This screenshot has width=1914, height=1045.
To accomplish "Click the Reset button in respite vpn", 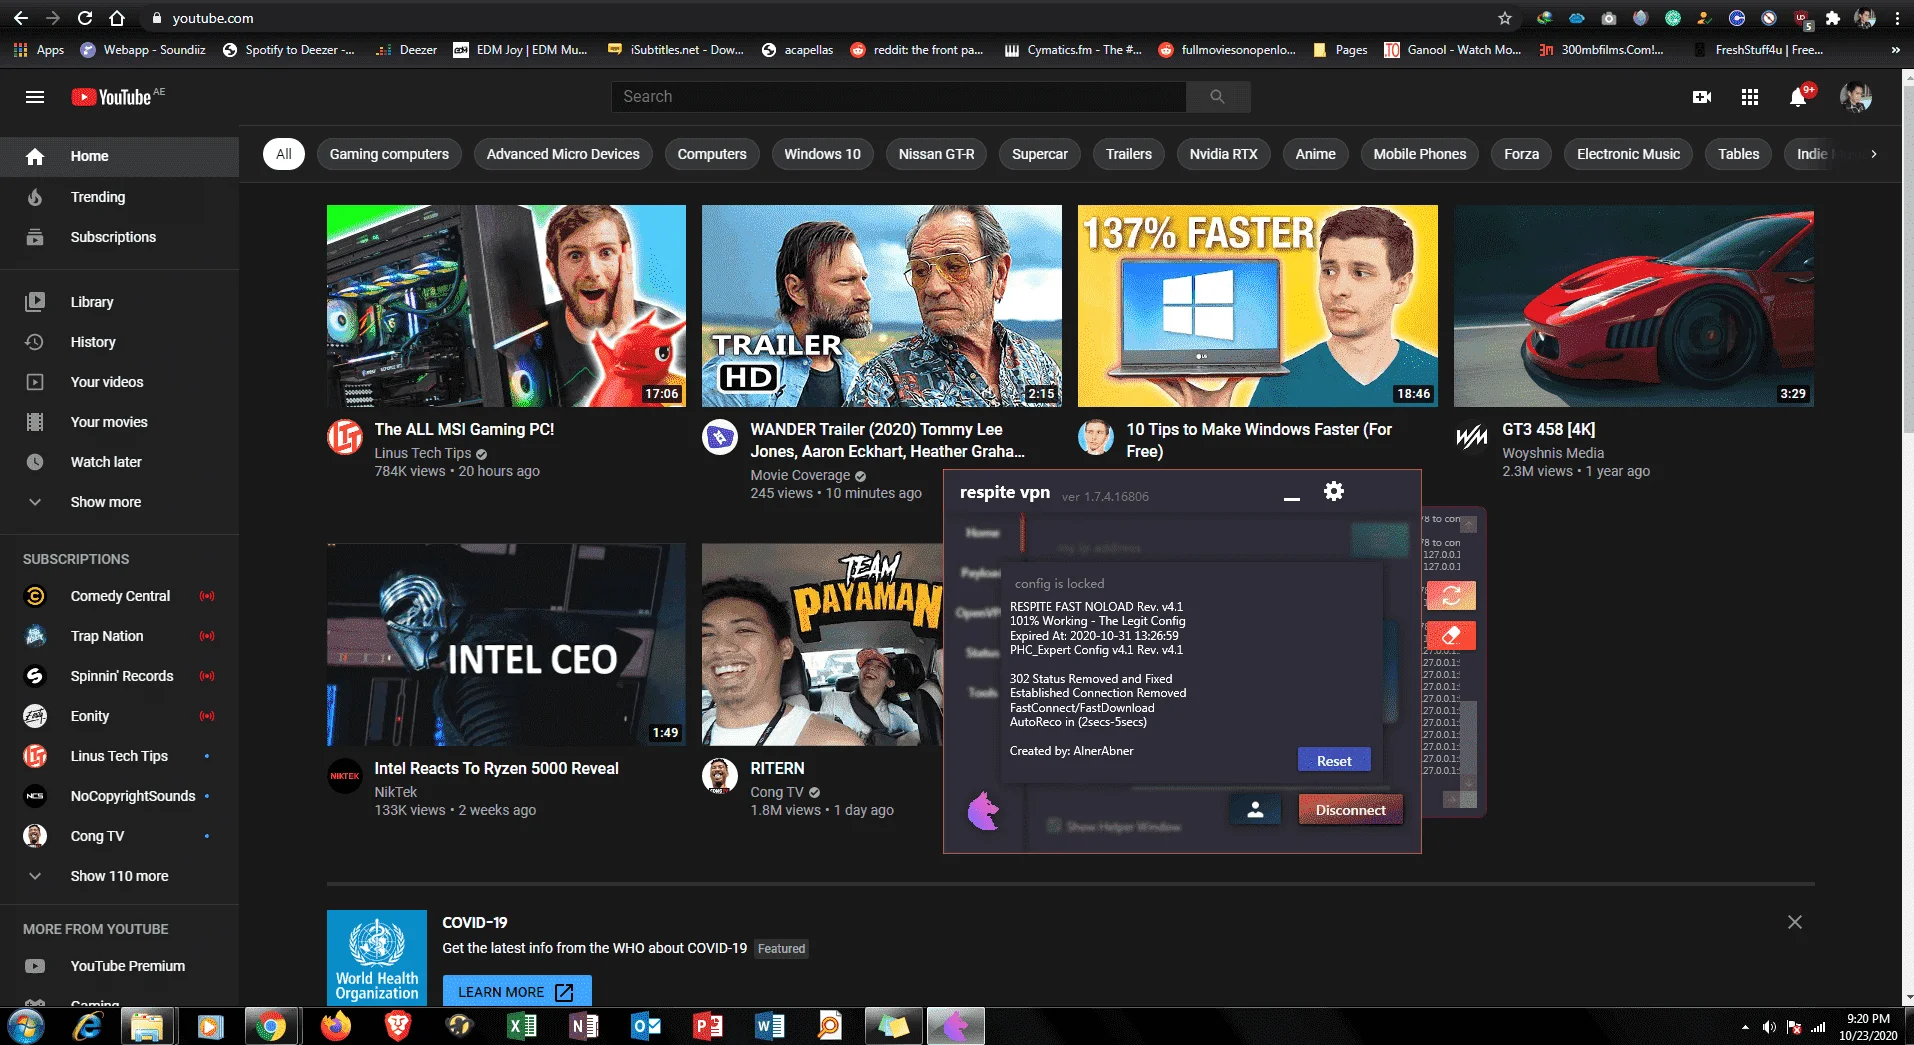I will click(1334, 761).
